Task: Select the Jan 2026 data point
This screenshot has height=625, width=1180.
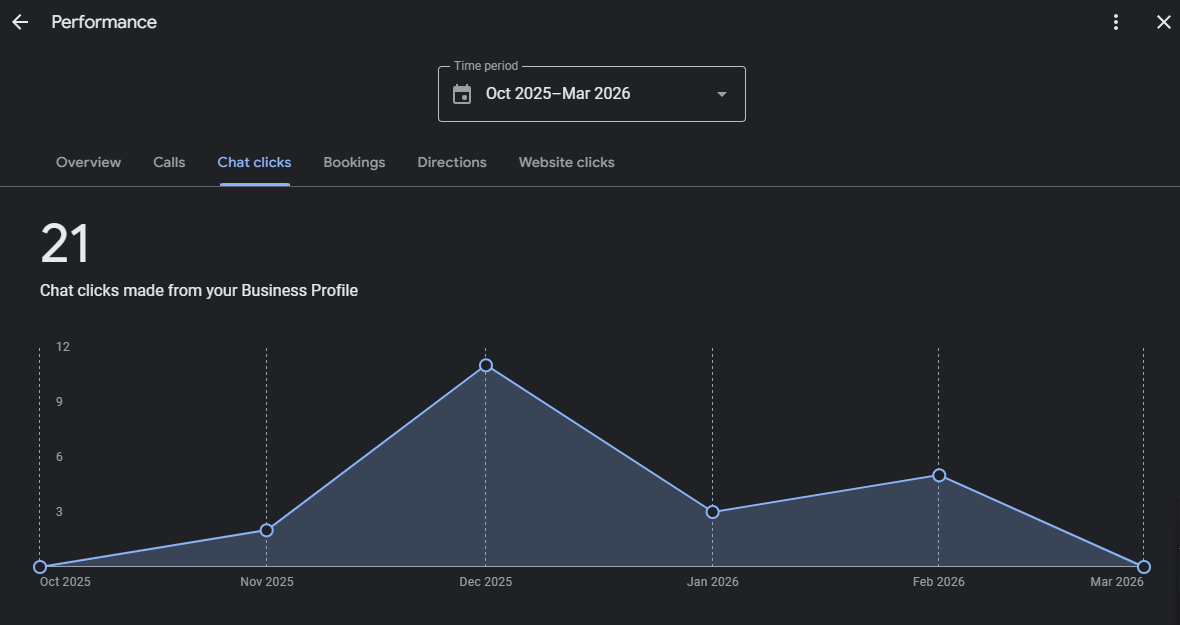Action: coord(712,512)
